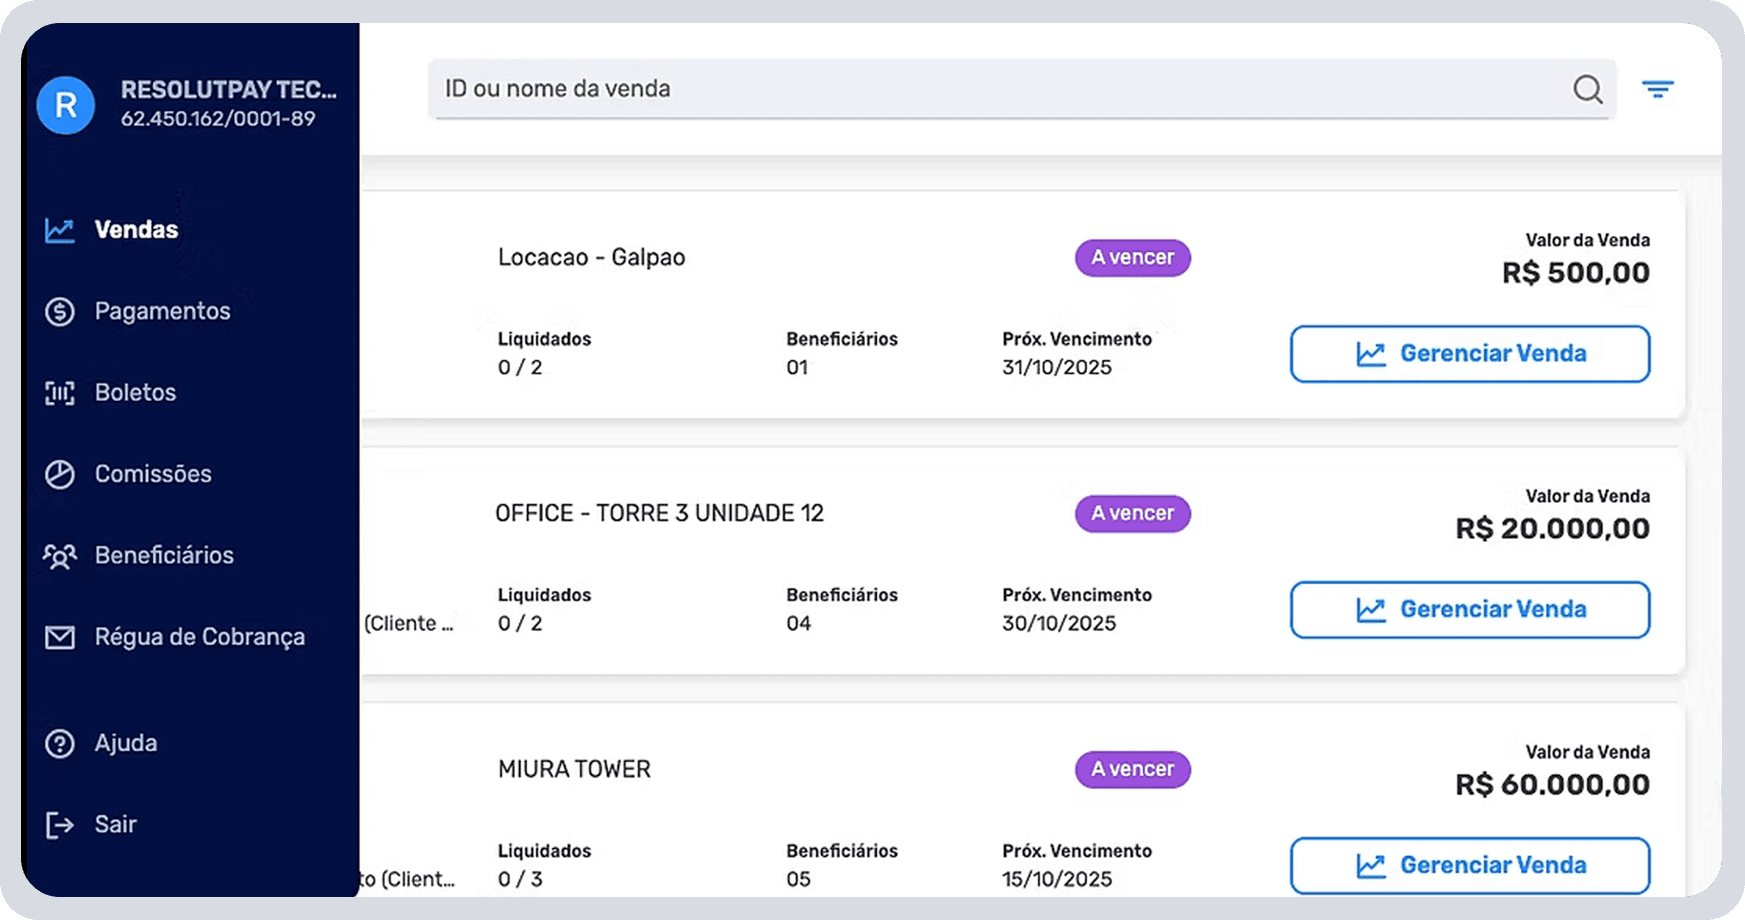Click the Beneficiários people icon
Image resolution: width=1745 pixels, height=920 pixels.
(x=60, y=556)
